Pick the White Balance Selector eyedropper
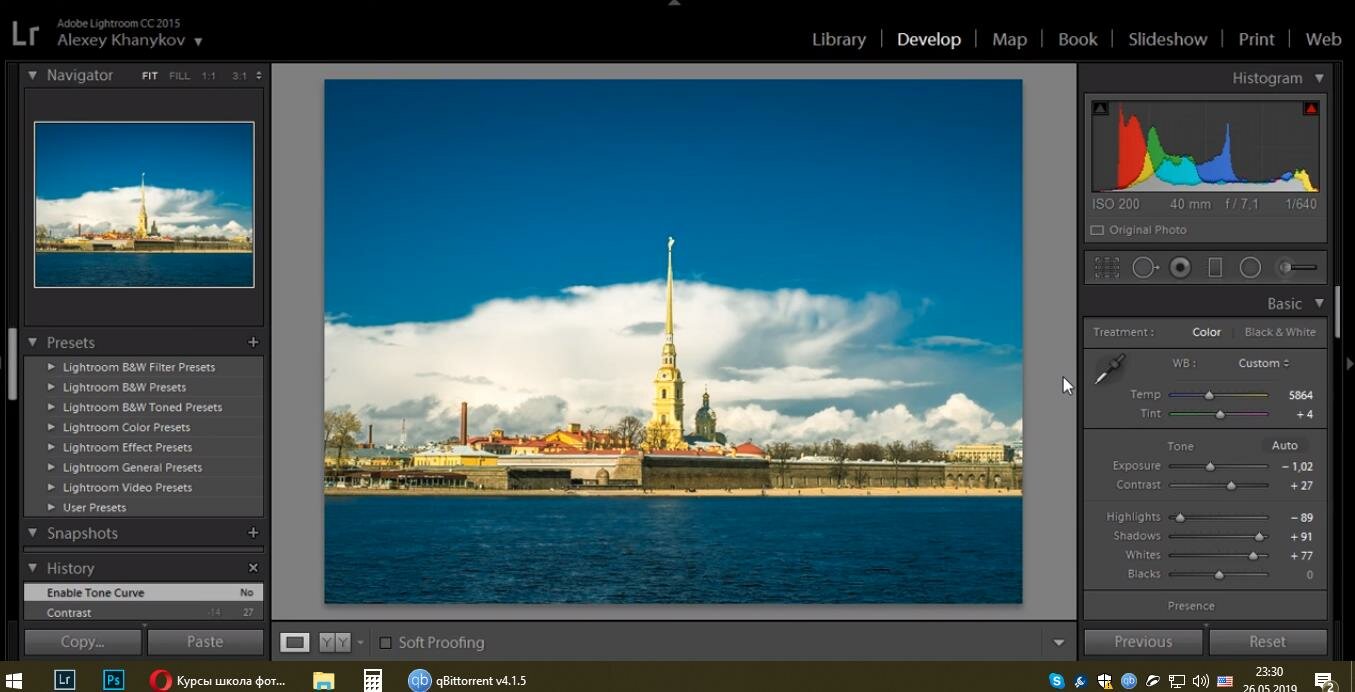Image resolution: width=1355 pixels, height=692 pixels. 1109,370
